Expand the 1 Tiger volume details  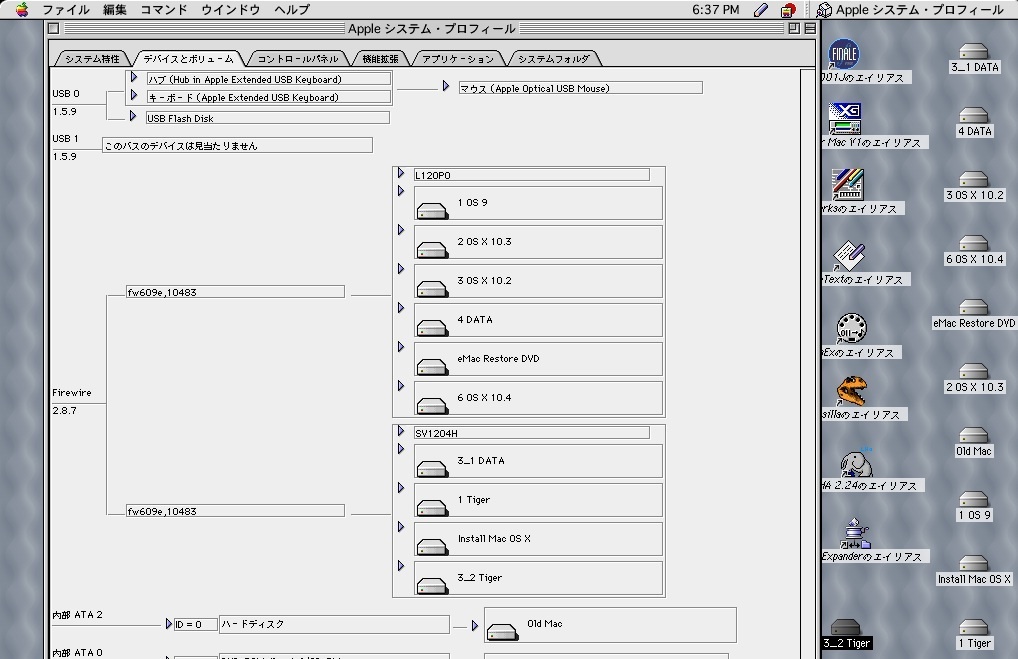401,488
